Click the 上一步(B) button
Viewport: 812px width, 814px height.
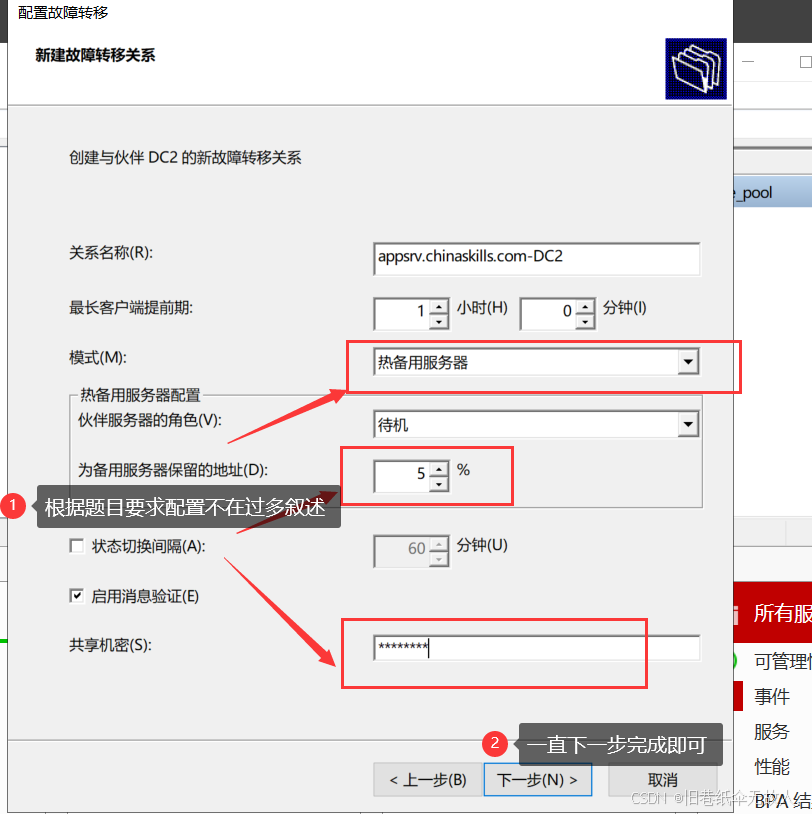click(x=430, y=780)
